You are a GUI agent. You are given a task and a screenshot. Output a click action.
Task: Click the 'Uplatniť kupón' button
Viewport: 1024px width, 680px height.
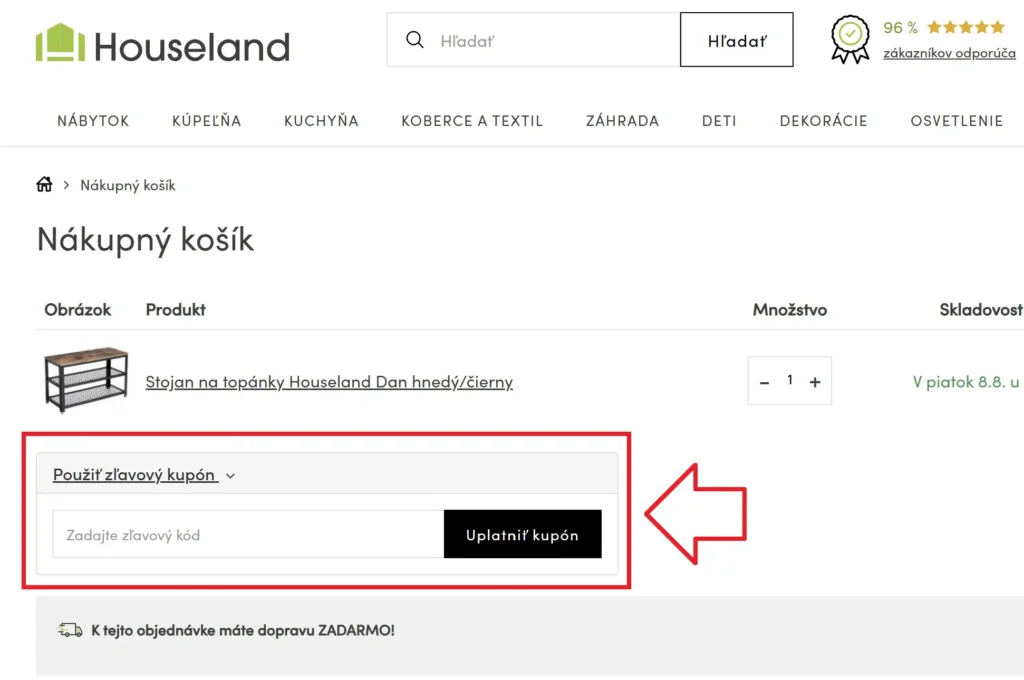(x=522, y=535)
